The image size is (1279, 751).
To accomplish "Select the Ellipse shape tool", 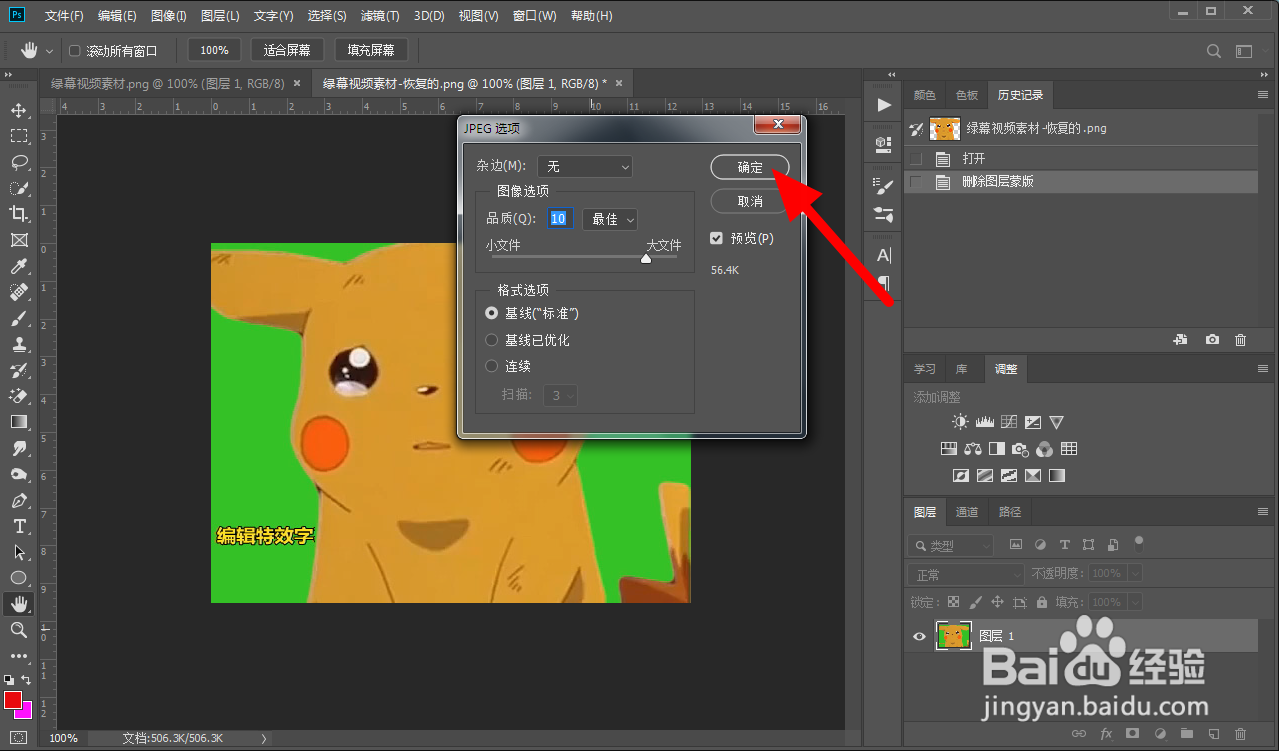I will coord(19,578).
